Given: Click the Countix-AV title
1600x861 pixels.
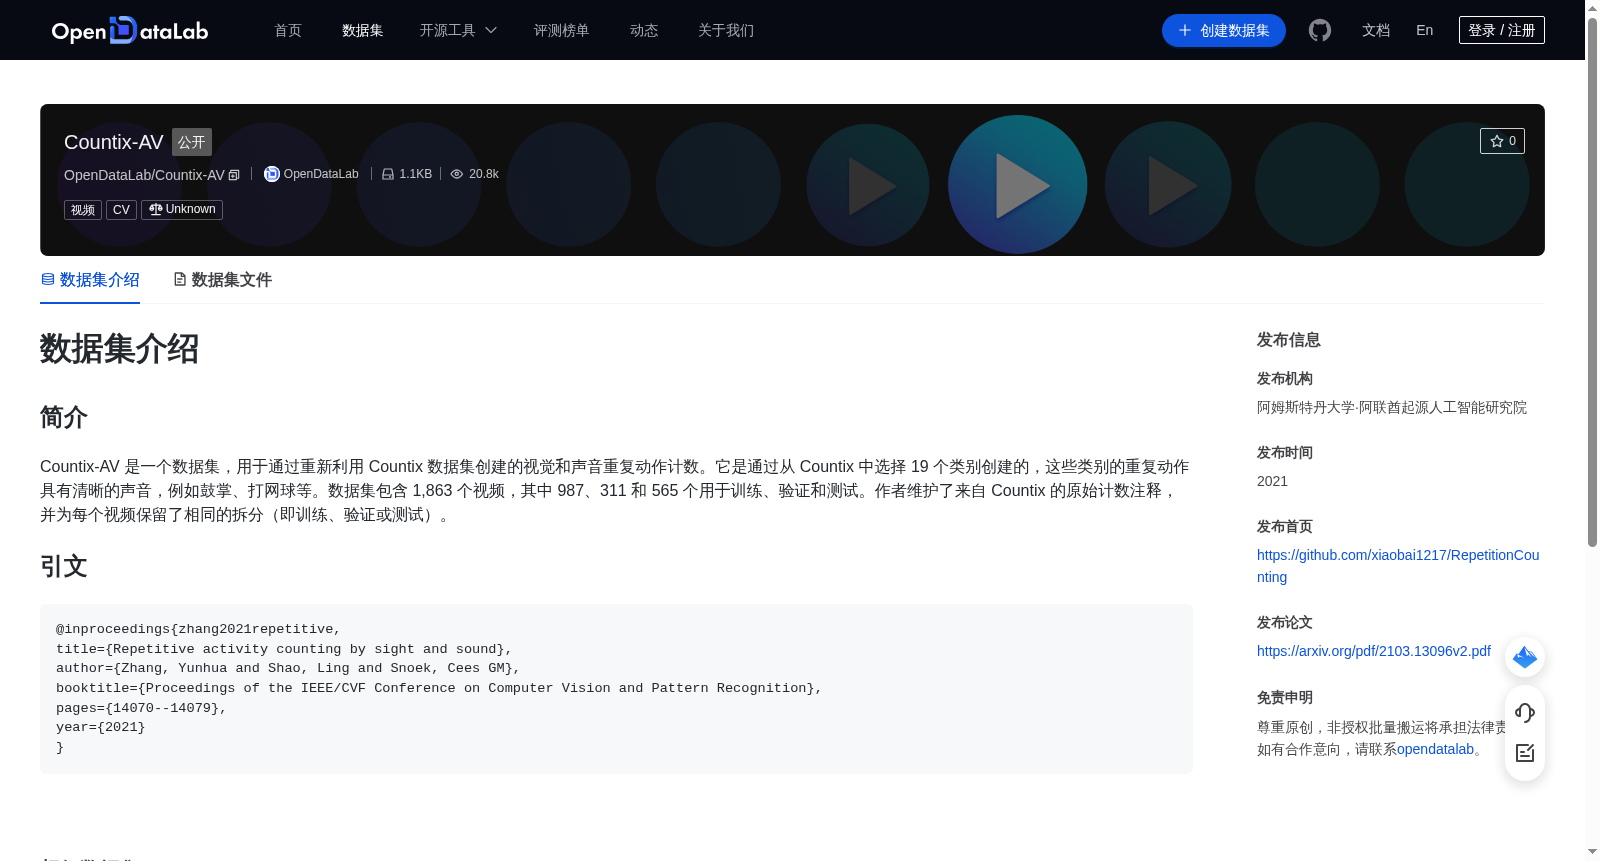Looking at the screenshot, I should click(114, 142).
